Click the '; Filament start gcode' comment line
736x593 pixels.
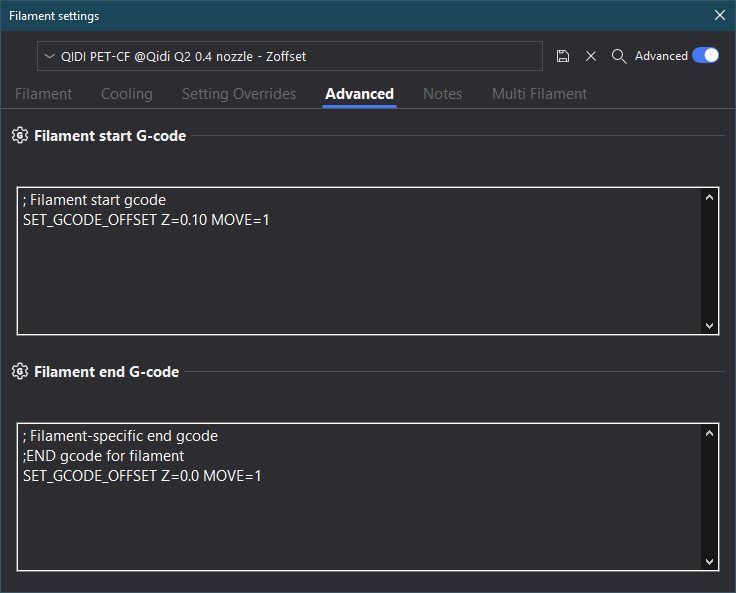[94, 200]
